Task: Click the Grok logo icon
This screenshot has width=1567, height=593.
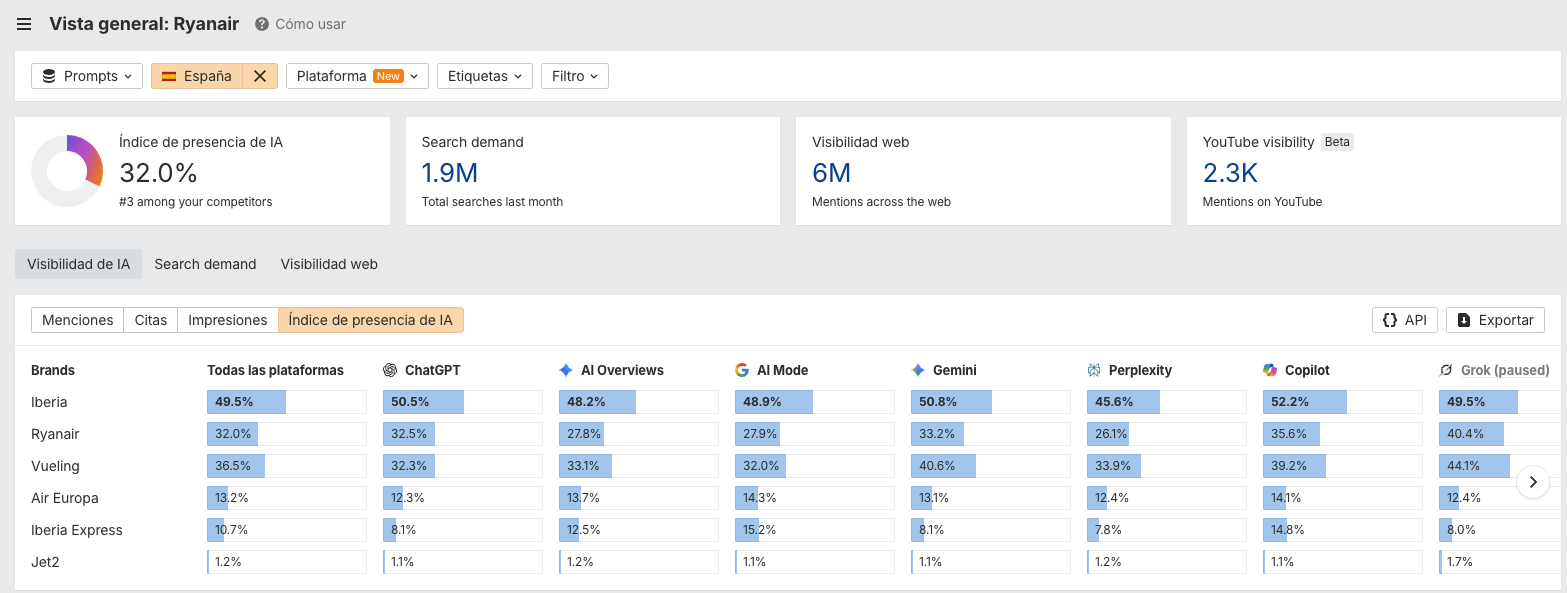Action: 1446,370
